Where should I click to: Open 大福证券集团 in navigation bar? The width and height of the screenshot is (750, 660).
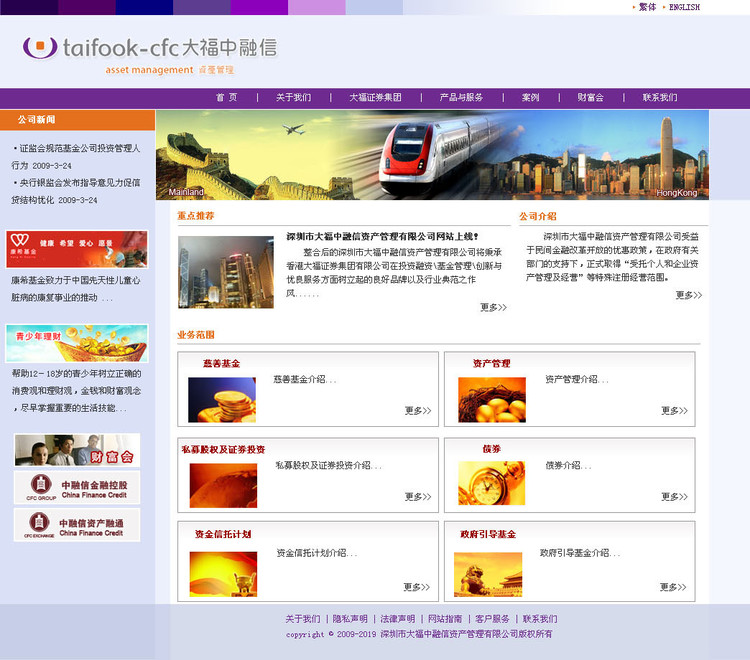tap(375, 98)
